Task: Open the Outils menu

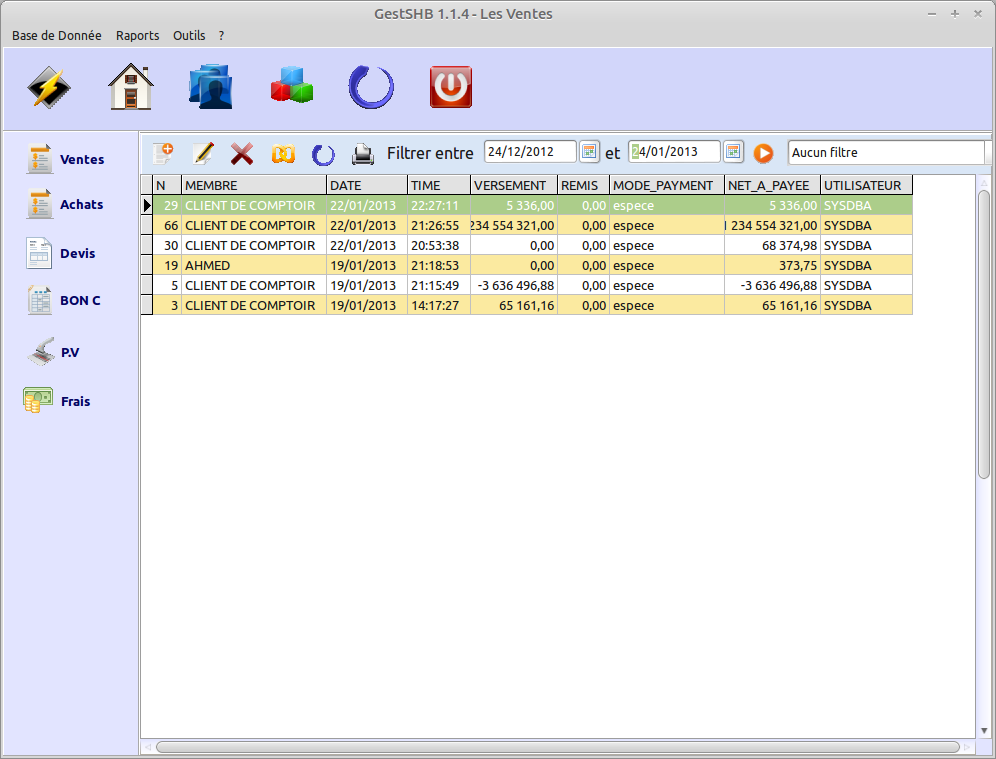Action: (189, 36)
